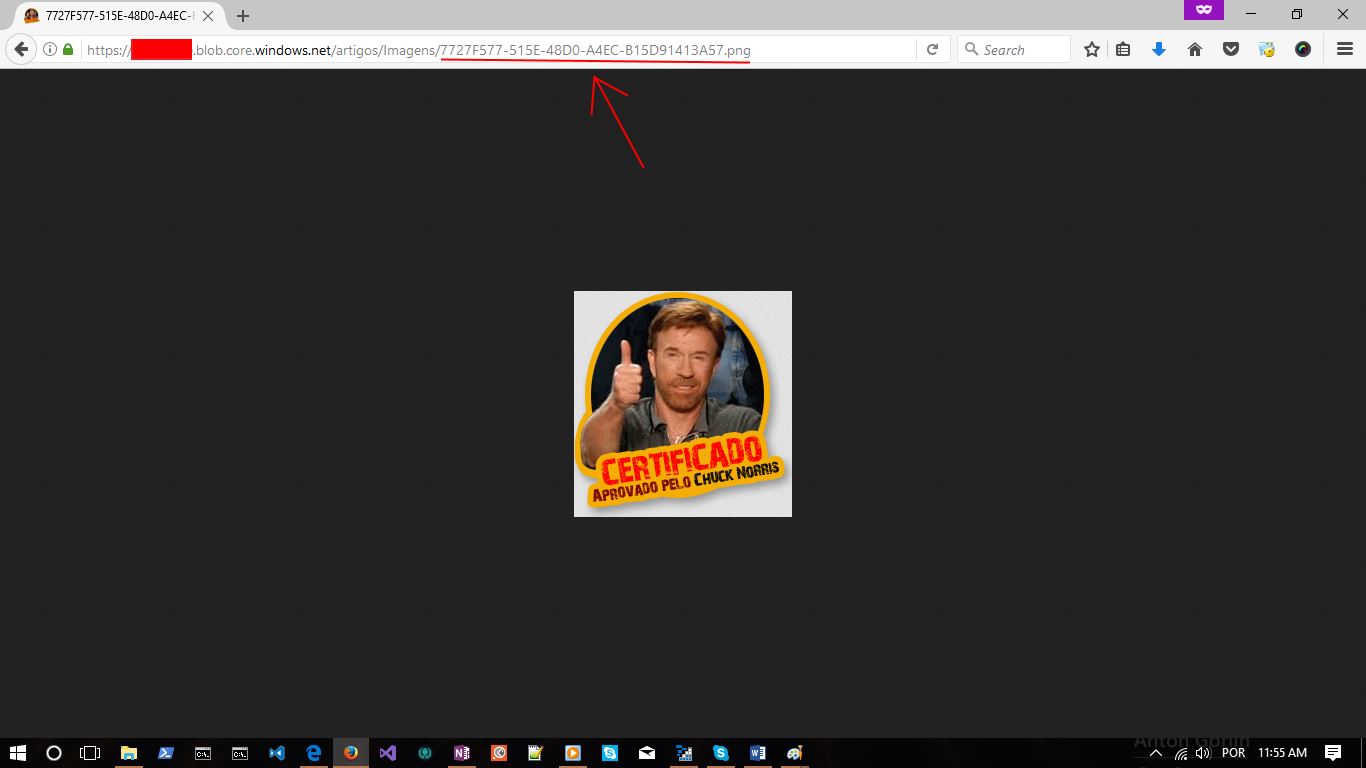Viewport: 1366px width, 768px height.
Task: Open the teal circular app taskbar icon
Action: [x=425, y=753]
